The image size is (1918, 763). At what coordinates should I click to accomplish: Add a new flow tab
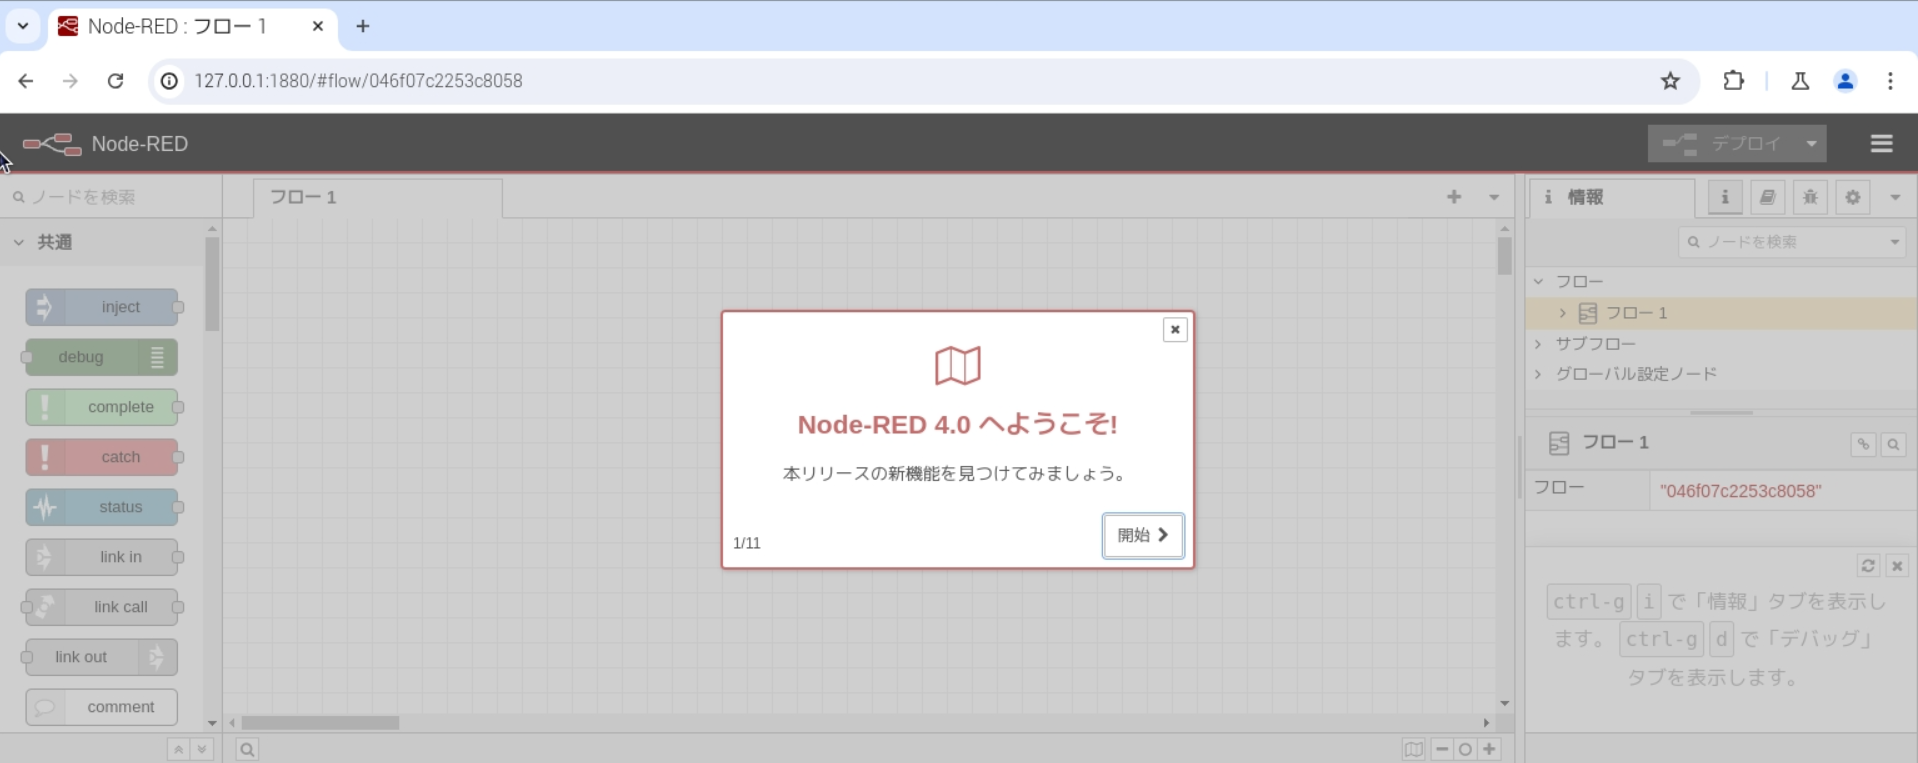click(1454, 197)
